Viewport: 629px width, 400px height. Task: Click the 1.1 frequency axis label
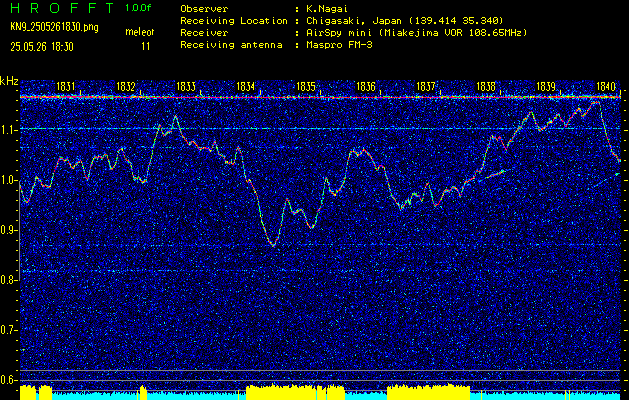coord(9,130)
